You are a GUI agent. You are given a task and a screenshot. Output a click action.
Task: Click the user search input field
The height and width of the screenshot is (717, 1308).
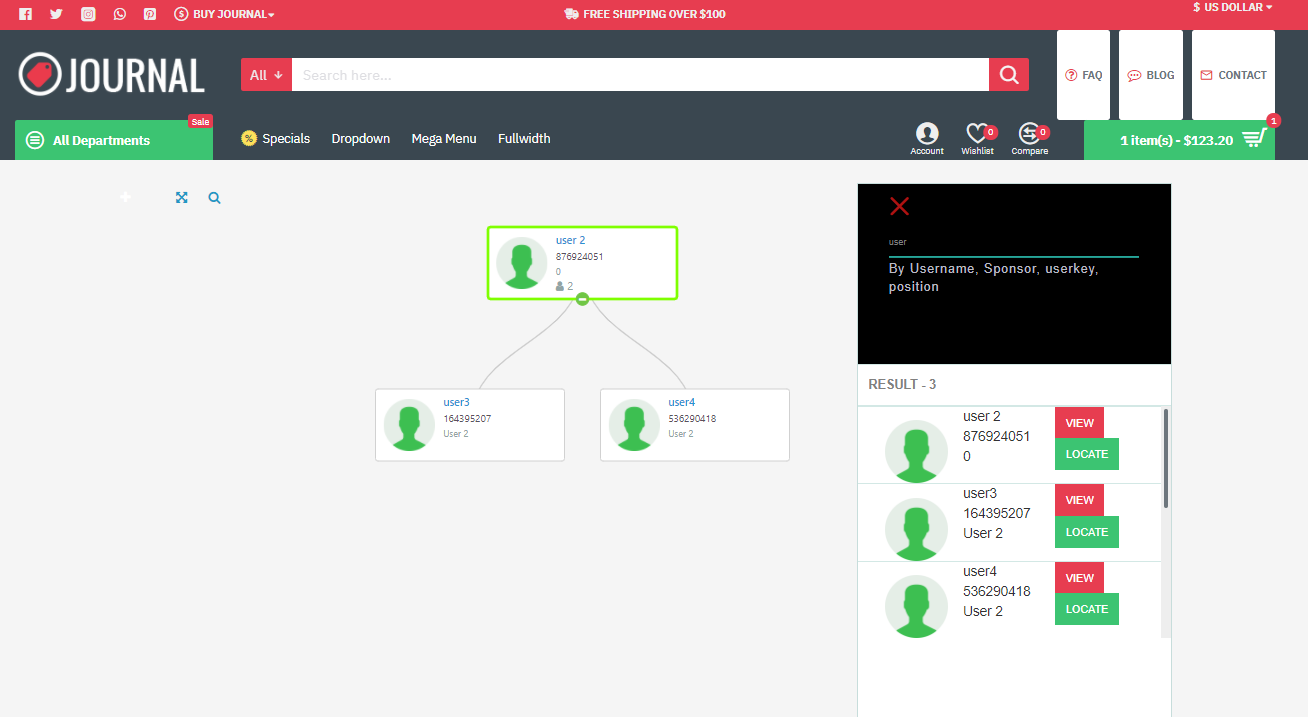(1013, 243)
